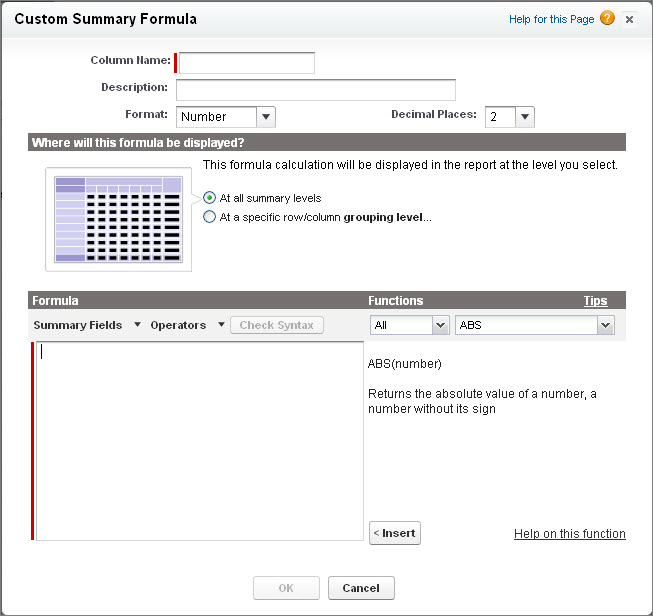This screenshot has height=616, width=653.
Task: Open the function list dropdown showing ABS
Action: [x=534, y=325]
